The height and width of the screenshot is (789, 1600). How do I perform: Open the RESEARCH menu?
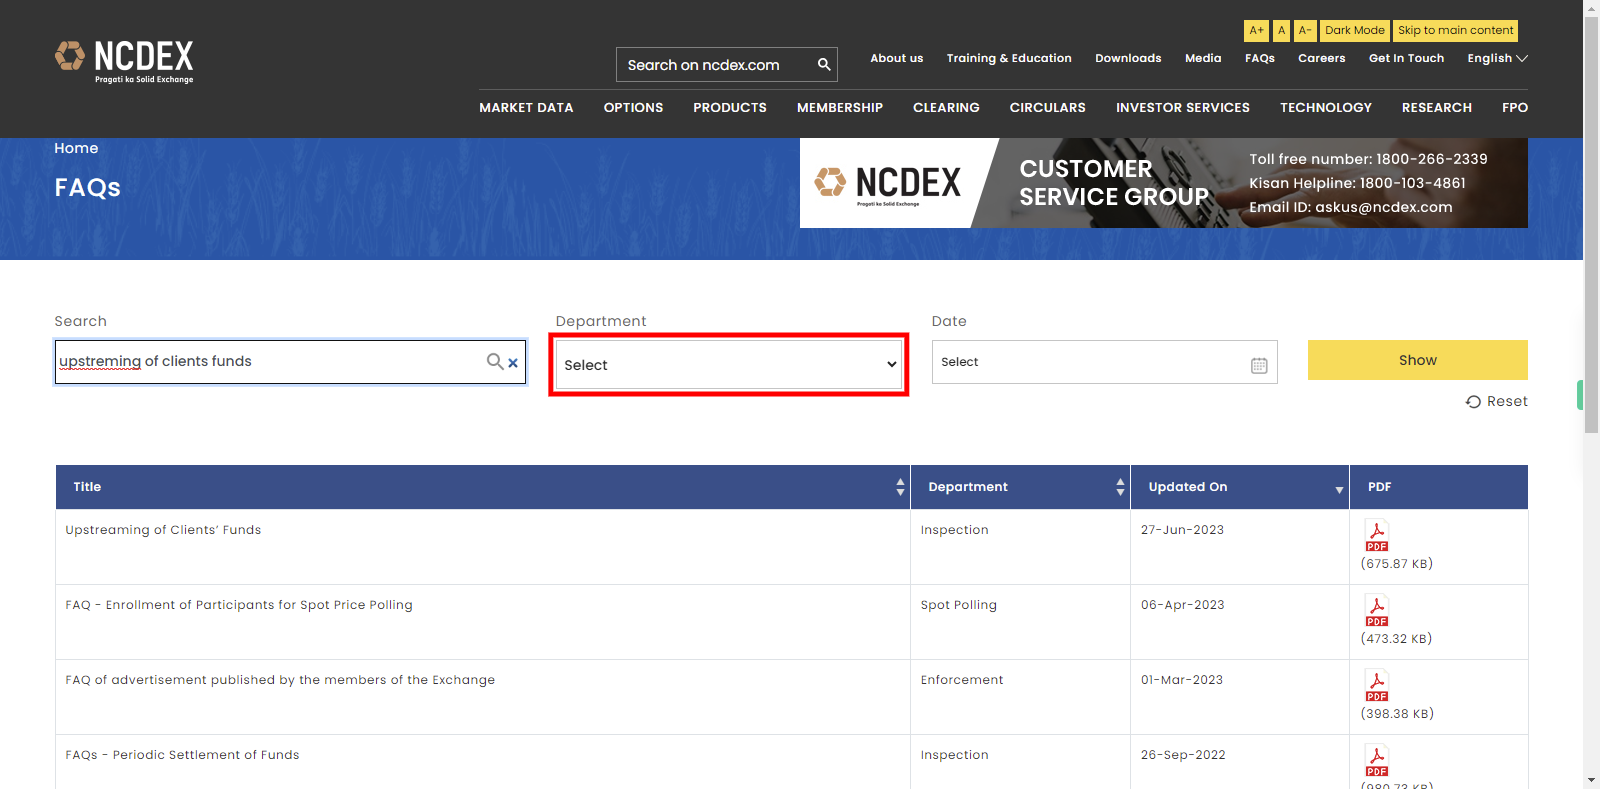(1437, 107)
